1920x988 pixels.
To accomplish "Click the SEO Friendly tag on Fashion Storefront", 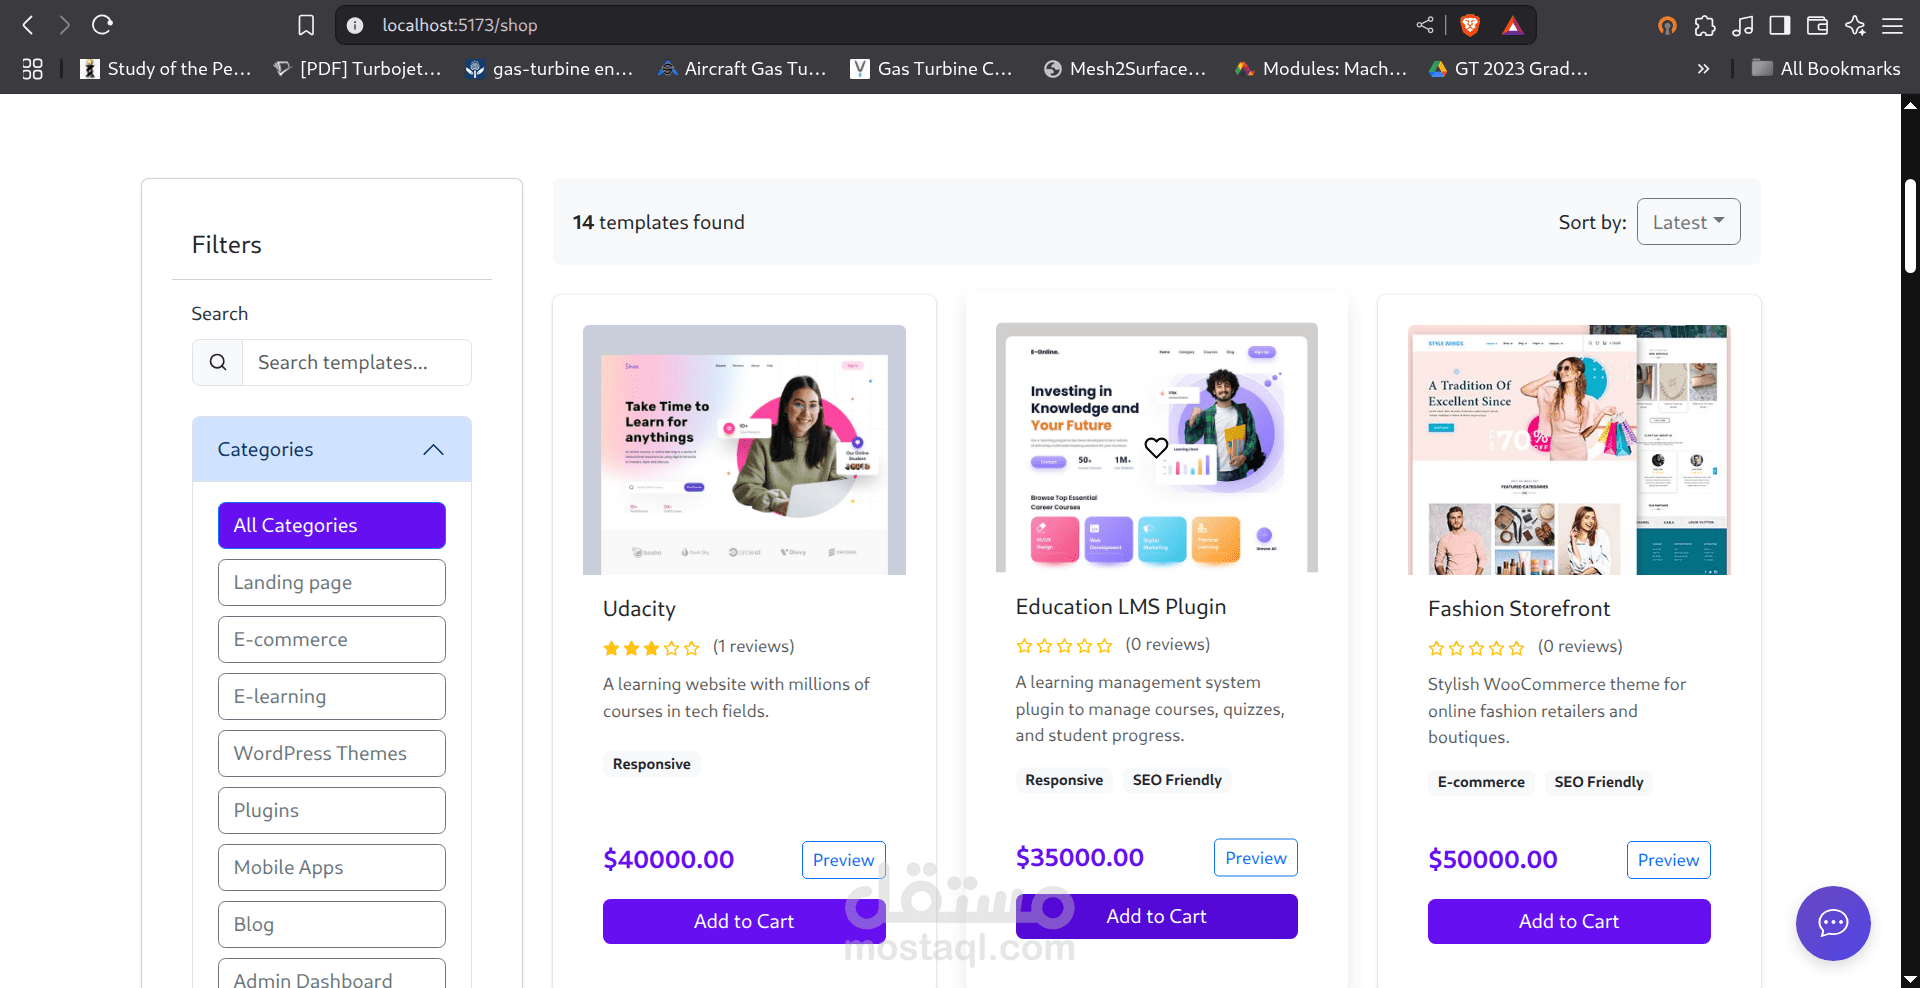I will 1599,782.
